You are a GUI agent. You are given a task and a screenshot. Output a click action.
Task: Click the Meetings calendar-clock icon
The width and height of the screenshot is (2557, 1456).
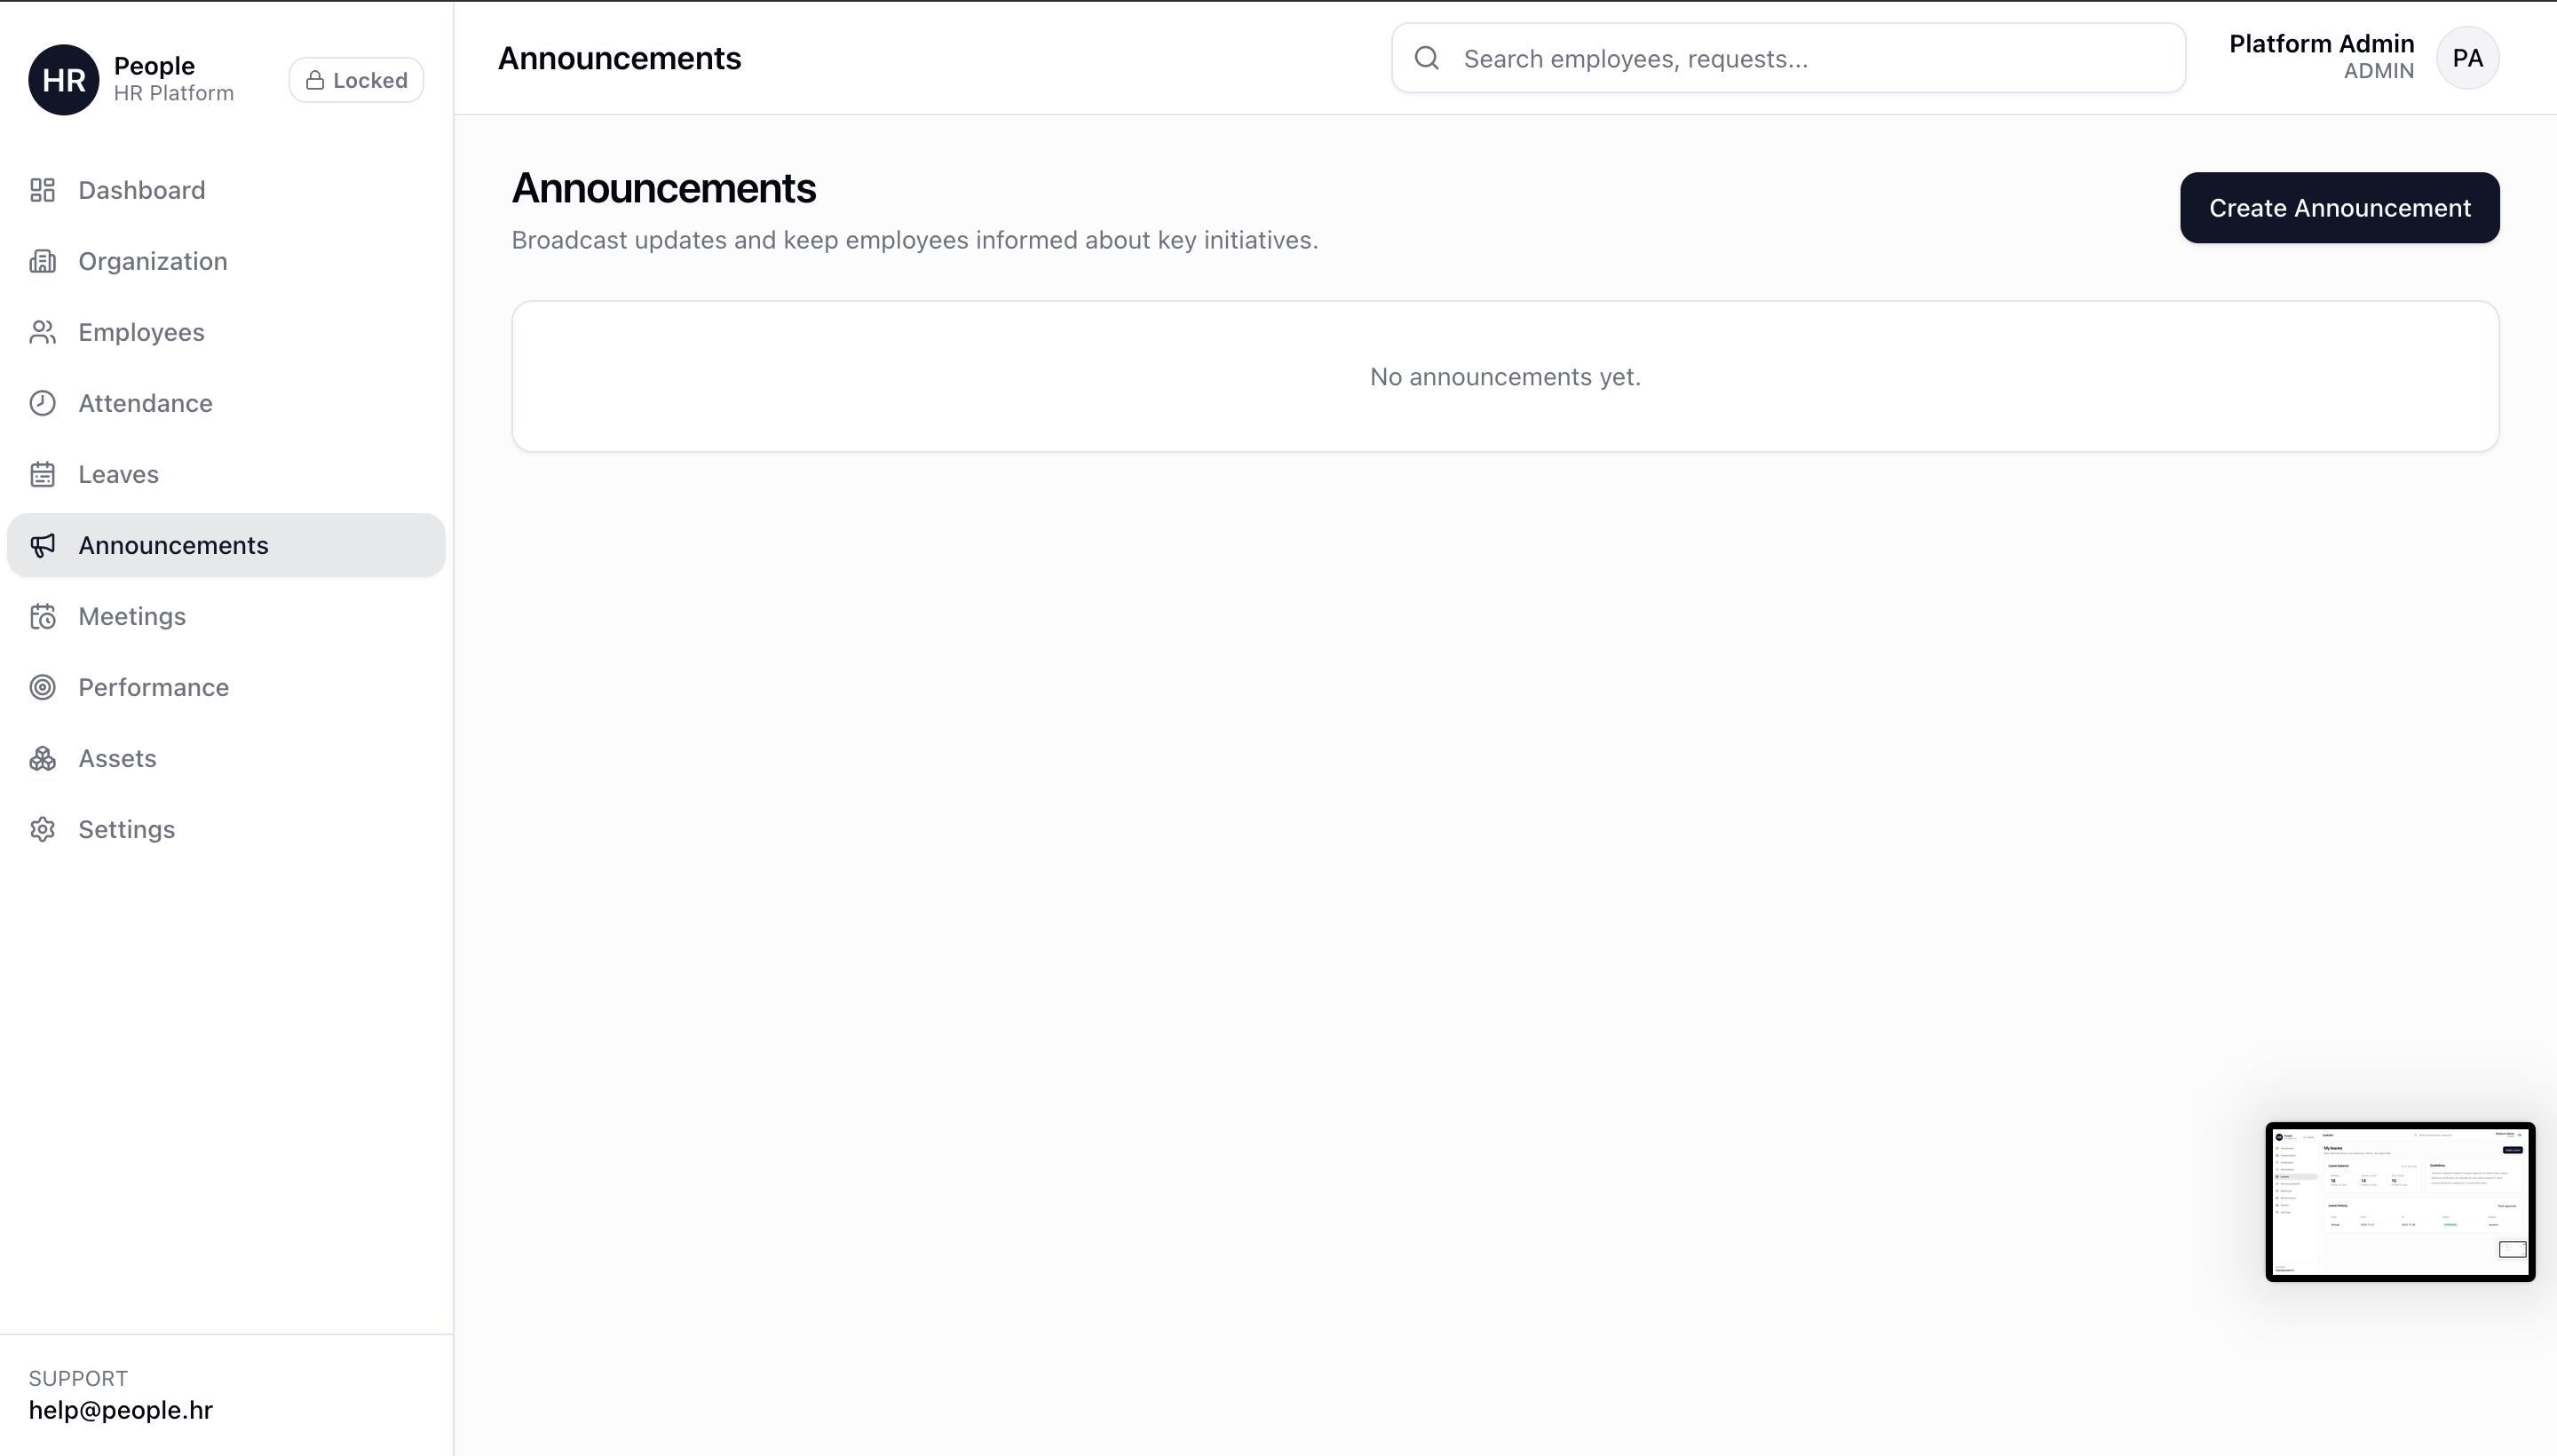point(42,616)
